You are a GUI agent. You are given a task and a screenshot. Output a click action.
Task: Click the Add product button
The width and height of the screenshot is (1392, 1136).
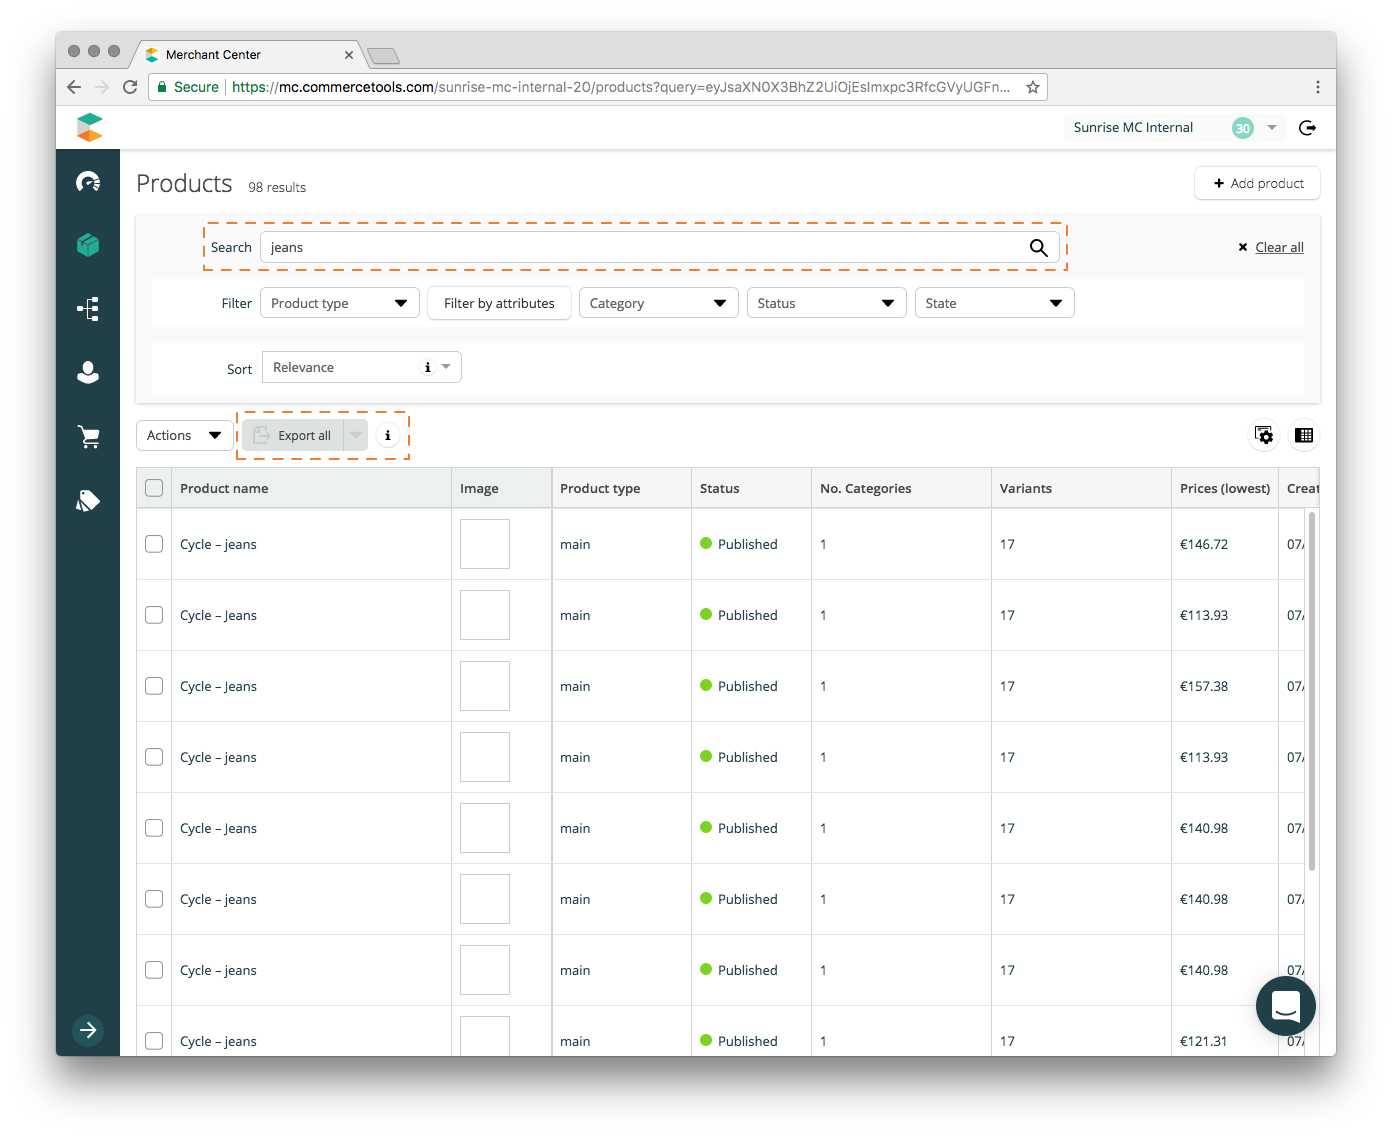point(1257,183)
